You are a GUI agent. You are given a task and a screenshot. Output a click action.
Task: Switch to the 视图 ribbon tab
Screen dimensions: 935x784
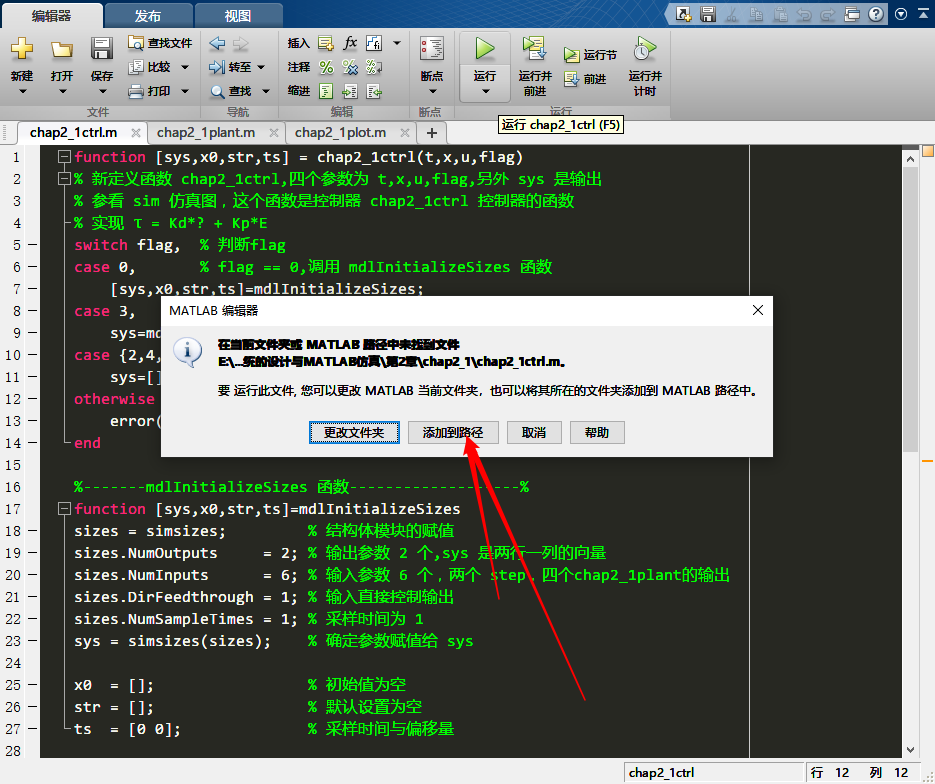[238, 16]
